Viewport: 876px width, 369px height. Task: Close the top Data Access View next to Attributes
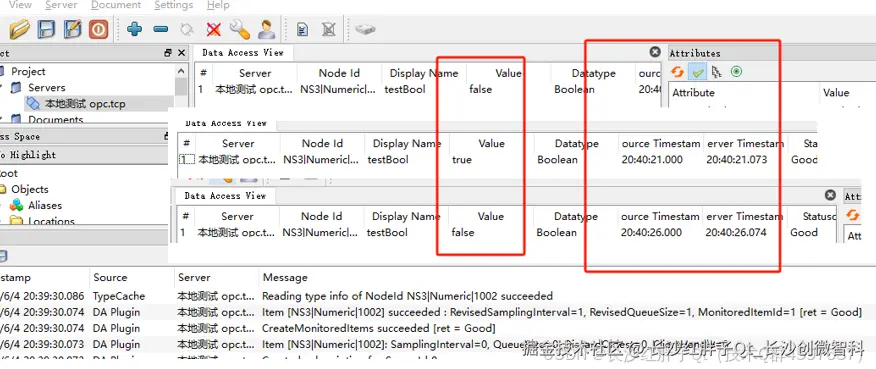tap(655, 52)
